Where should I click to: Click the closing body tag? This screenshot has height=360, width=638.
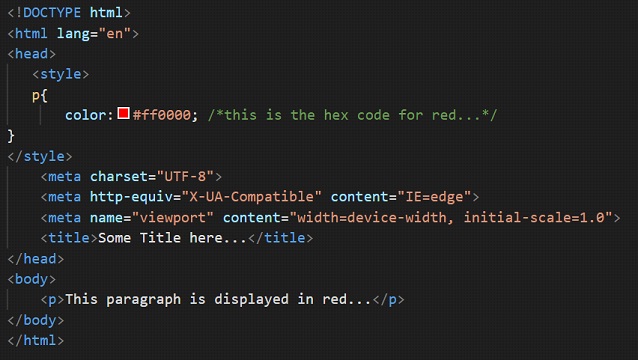click(x=36, y=320)
